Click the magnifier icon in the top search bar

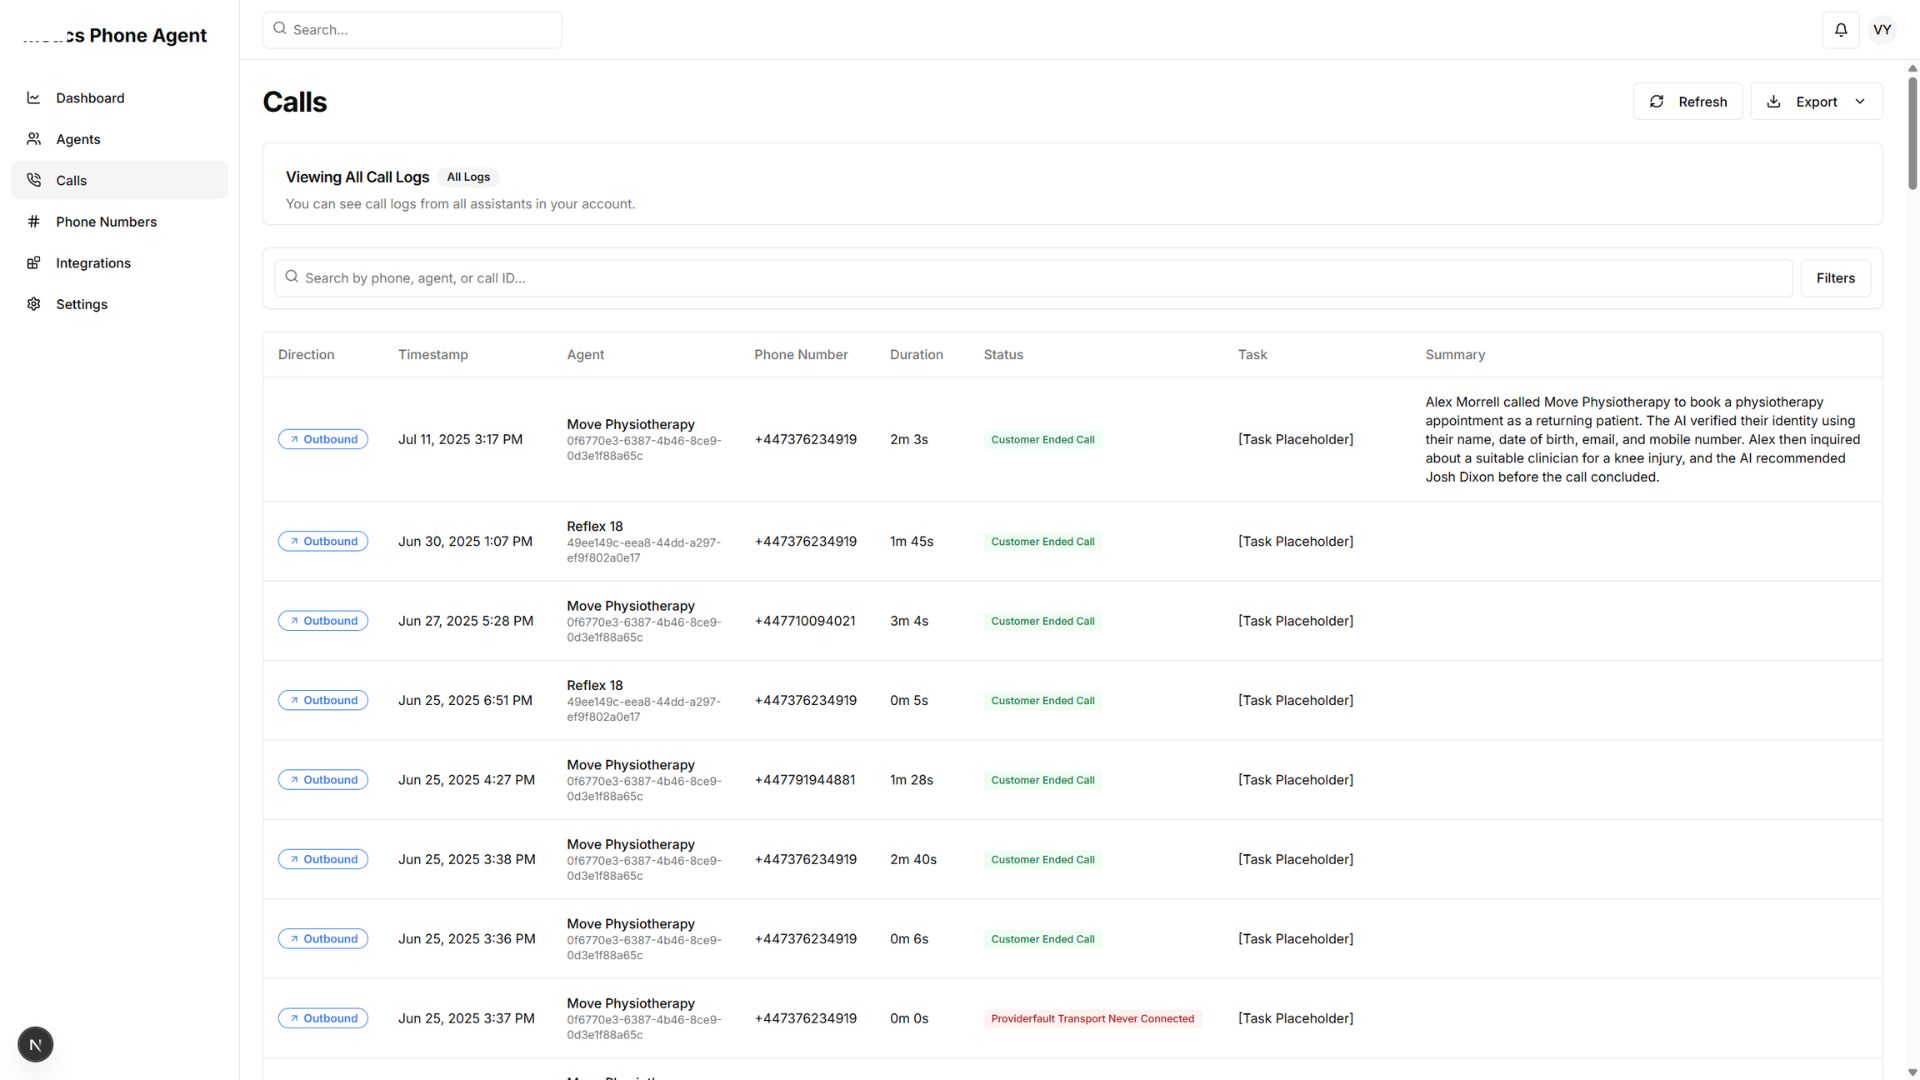[x=280, y=29]
